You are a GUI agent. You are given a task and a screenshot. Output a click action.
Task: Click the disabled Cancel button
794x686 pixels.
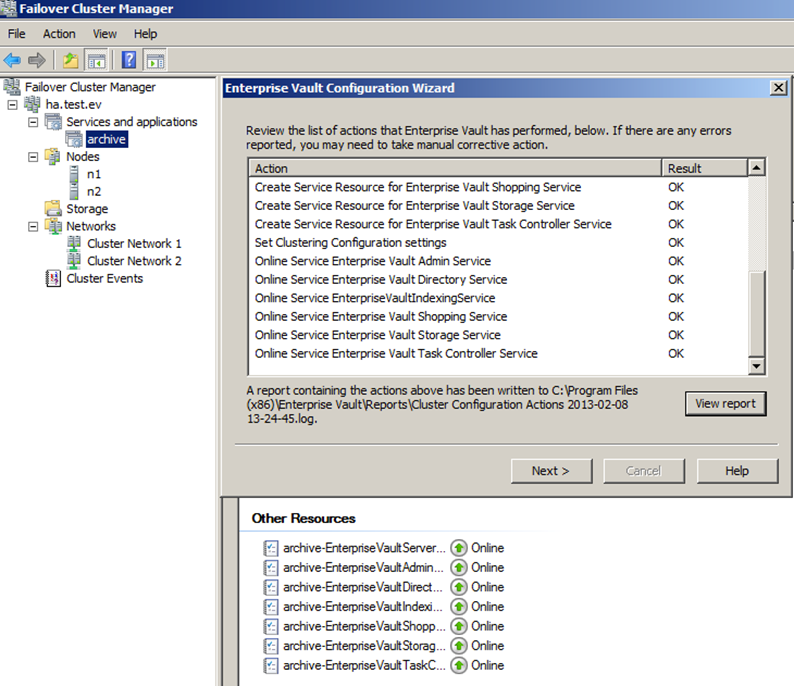644,471
